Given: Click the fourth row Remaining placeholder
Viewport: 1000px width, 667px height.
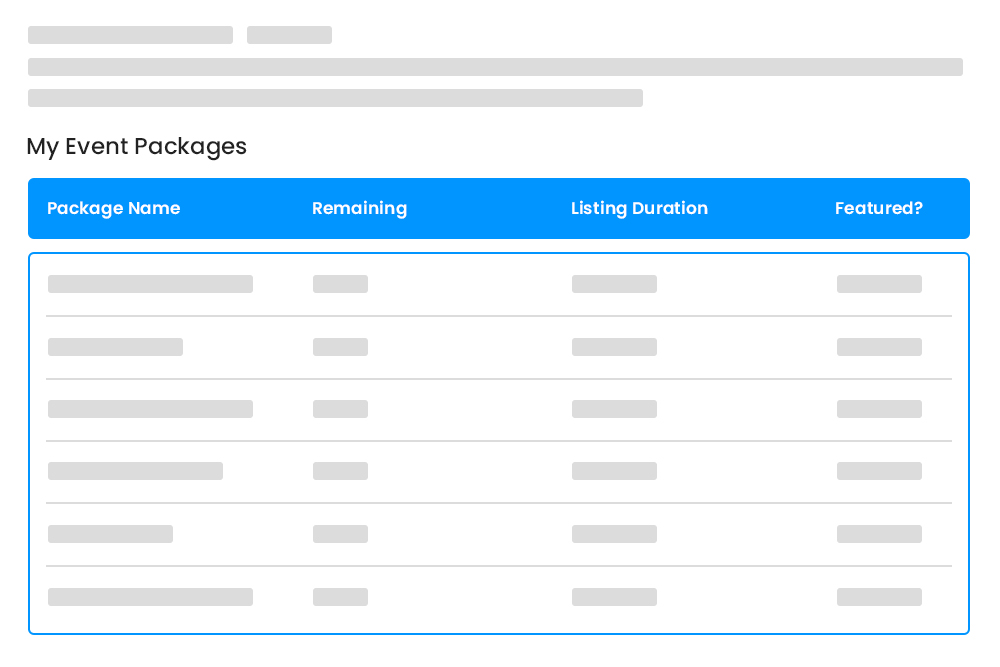Looking at the screenshot, I should click(340, 471).
